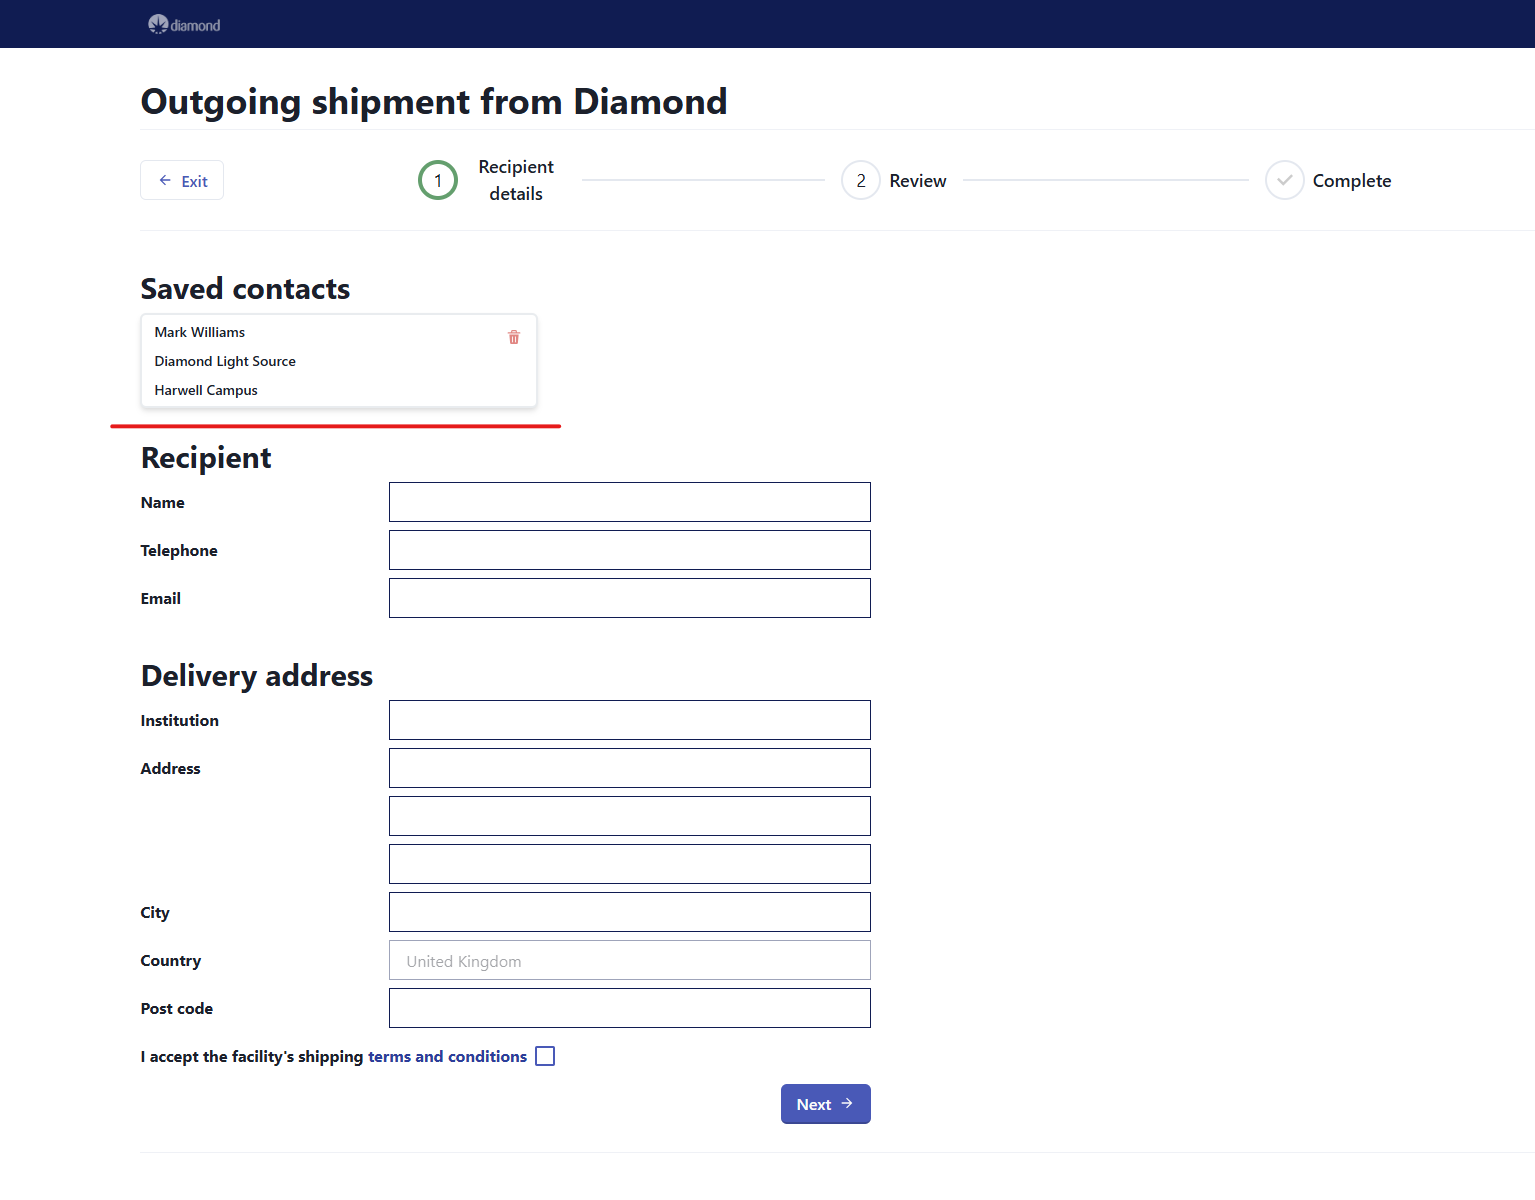Focus the City input field

coord(630,912)
